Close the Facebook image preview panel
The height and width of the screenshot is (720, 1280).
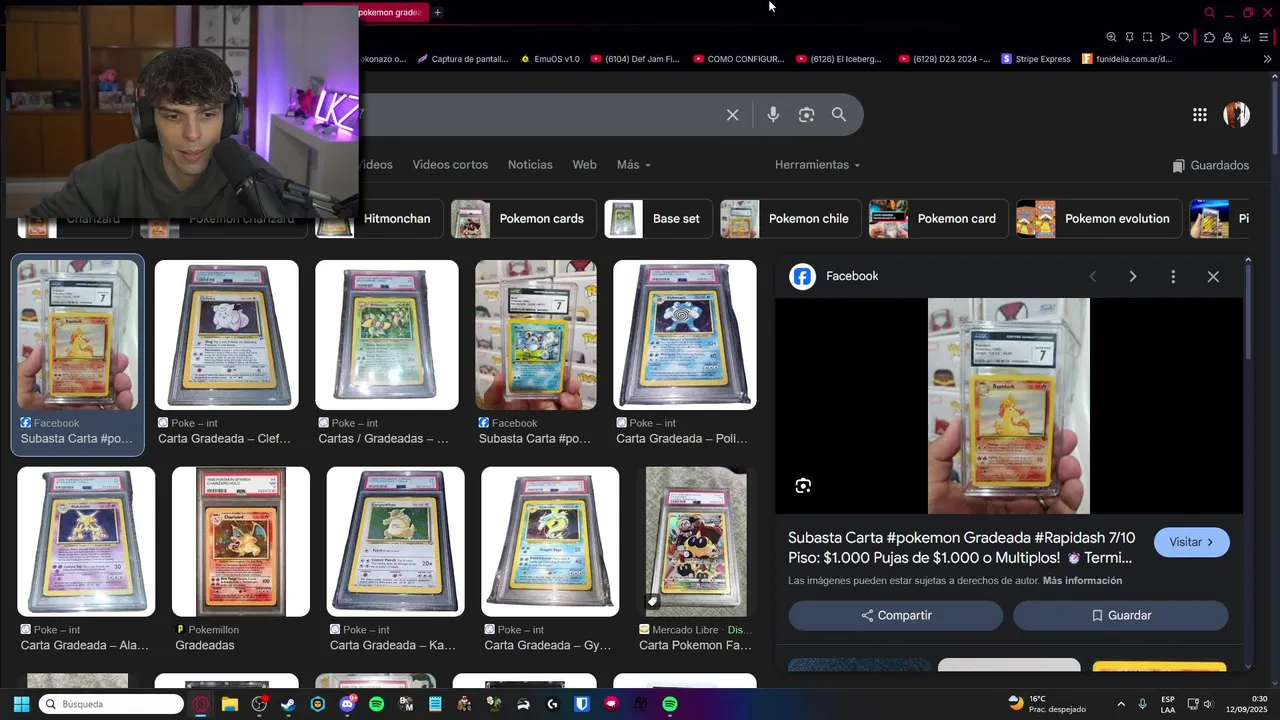pyautogui.click(x=1213, y=277)
